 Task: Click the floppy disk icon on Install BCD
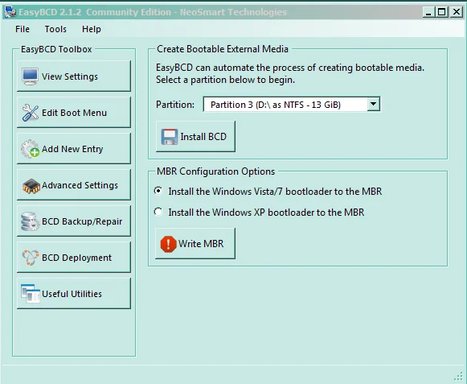[x=169, y=137]
